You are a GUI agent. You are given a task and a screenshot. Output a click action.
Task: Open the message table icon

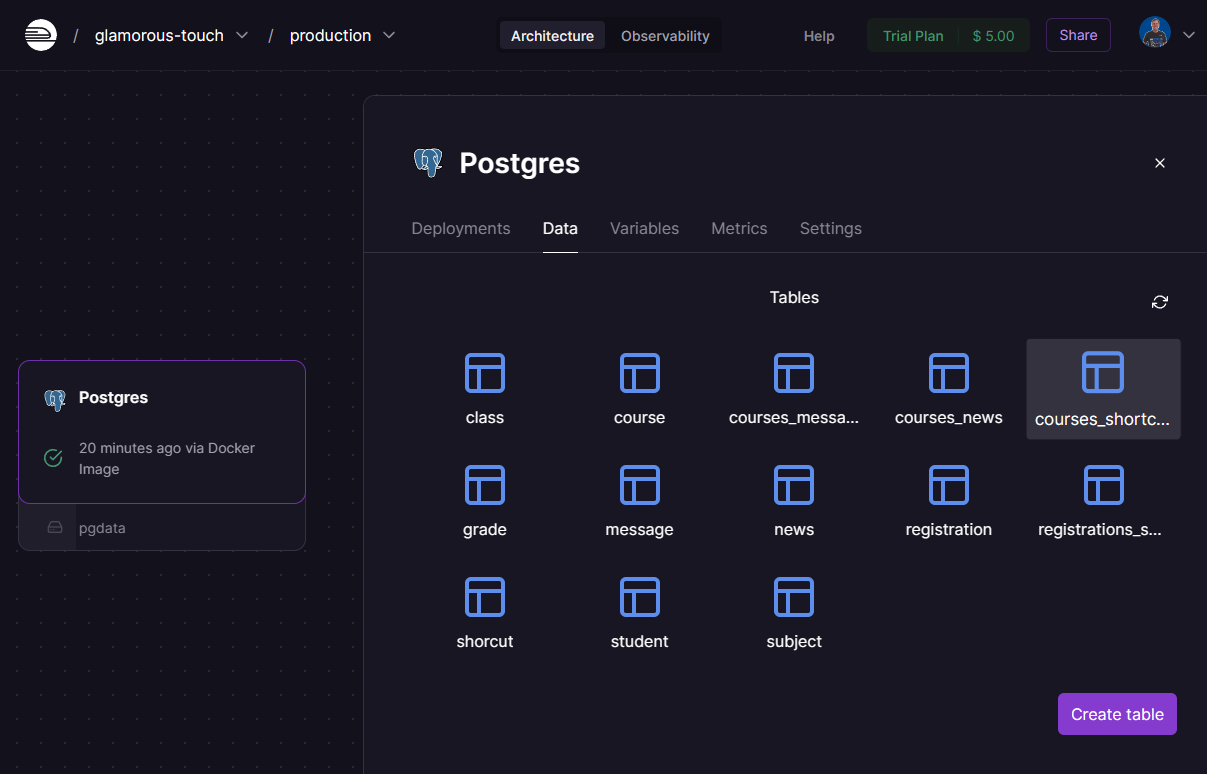(639, 485)
